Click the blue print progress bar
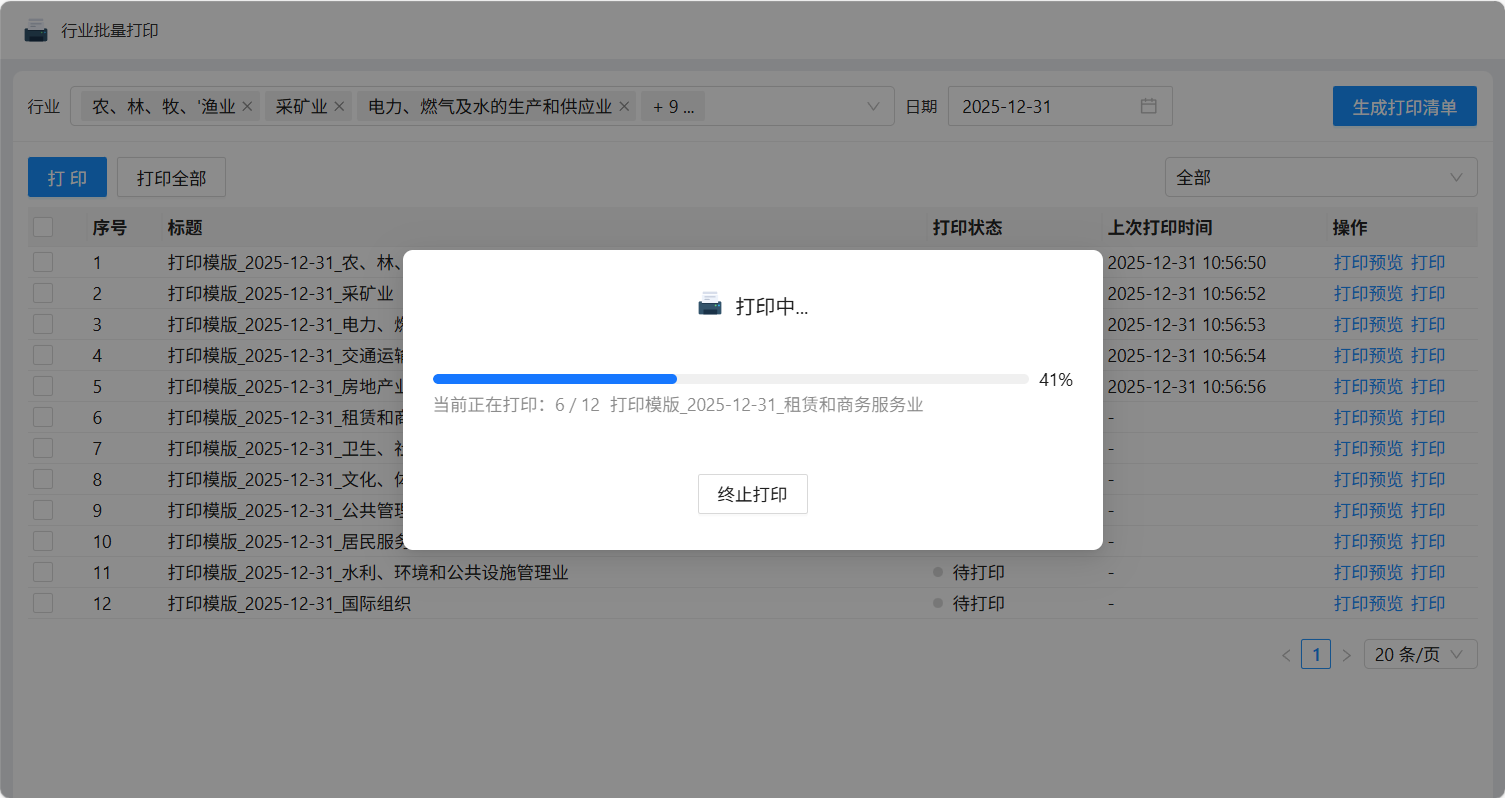Screen dimensions: 1505x798 coord(555,379)
